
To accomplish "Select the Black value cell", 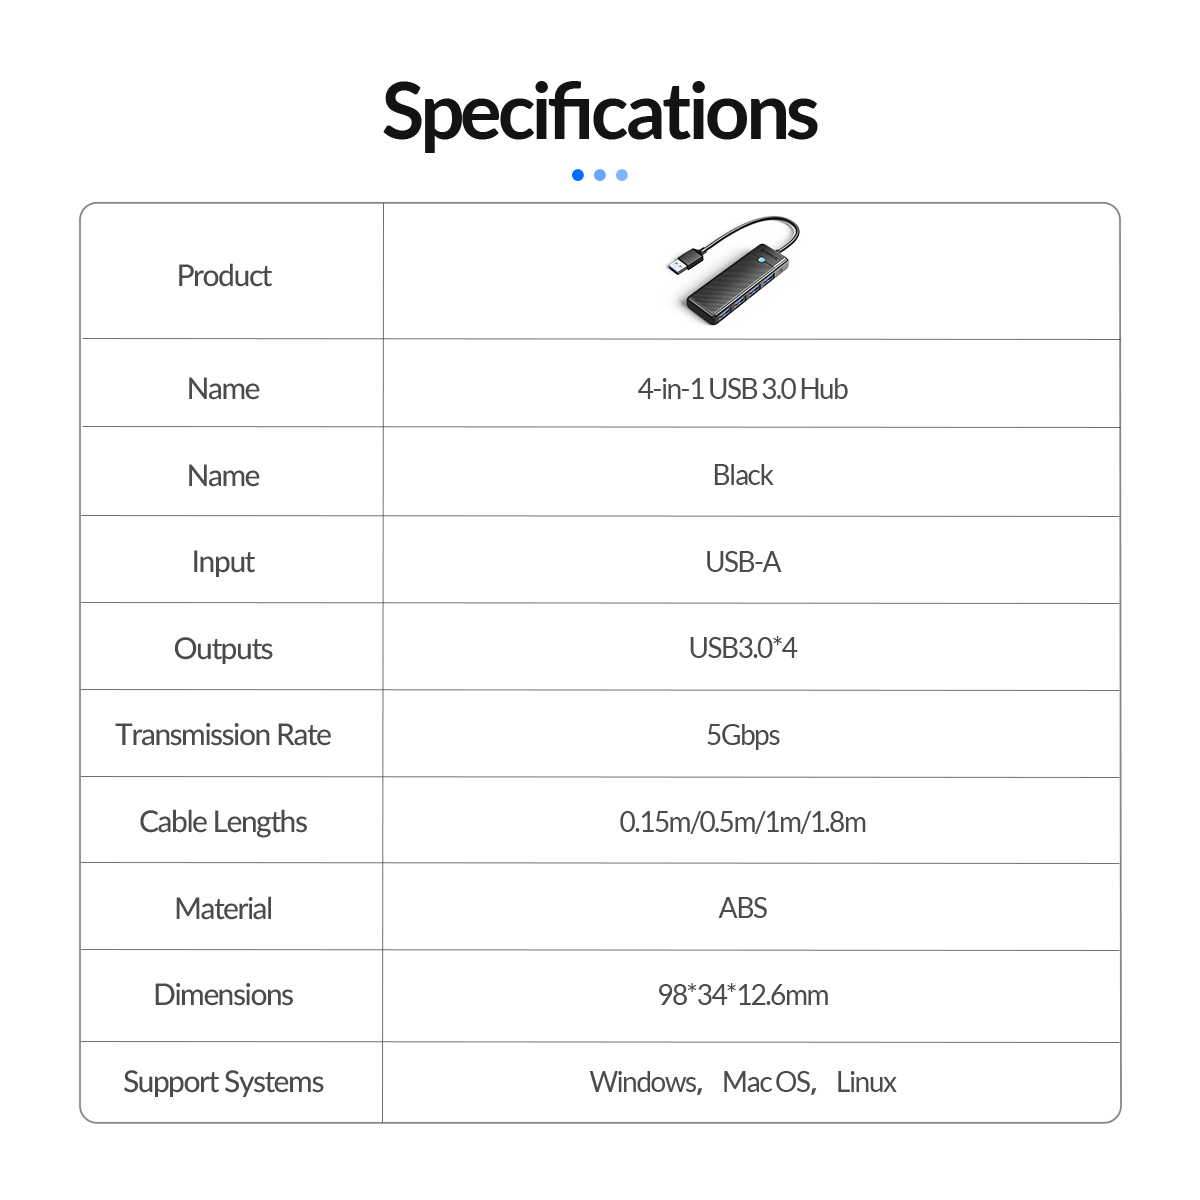I will click(743, 475).
